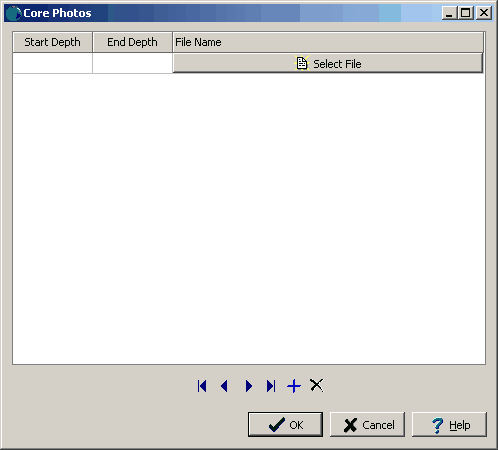Jump to the last record in navigator
Viewport: 498px width, 450px height.
point(271,386)
